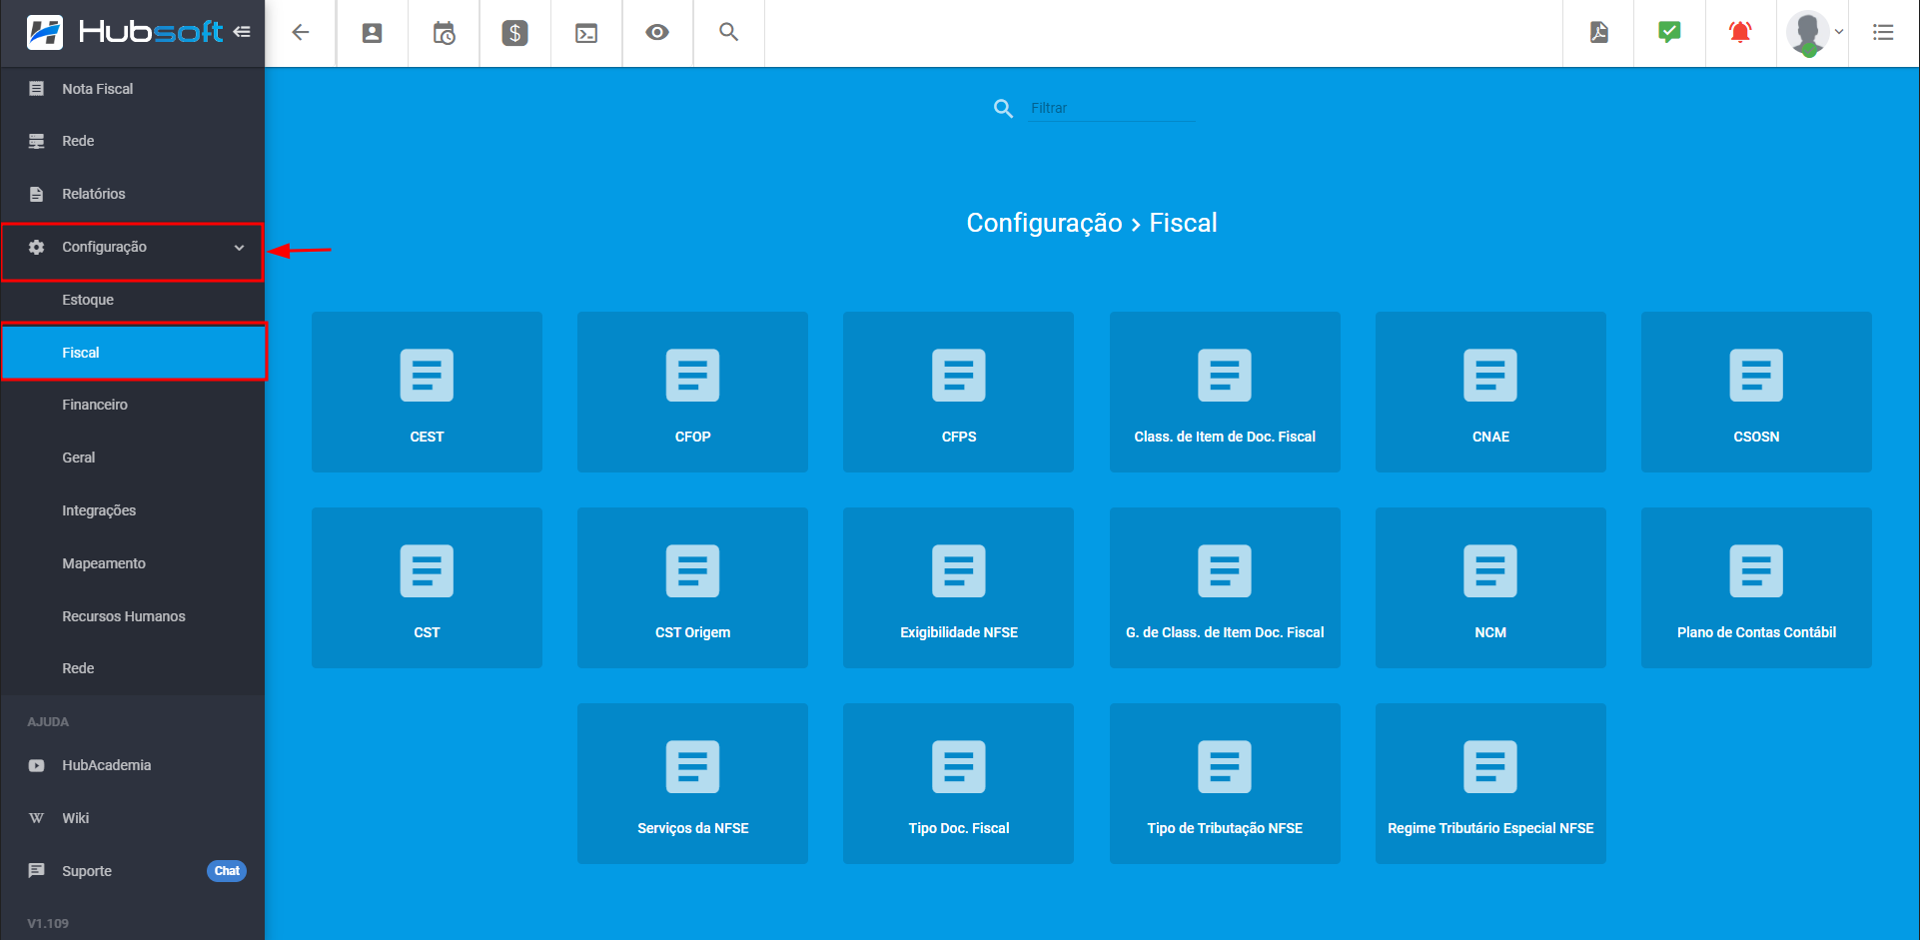
Task: Select Financeiro submenu item
Action: pyautogui.click(x=132, y=405)
